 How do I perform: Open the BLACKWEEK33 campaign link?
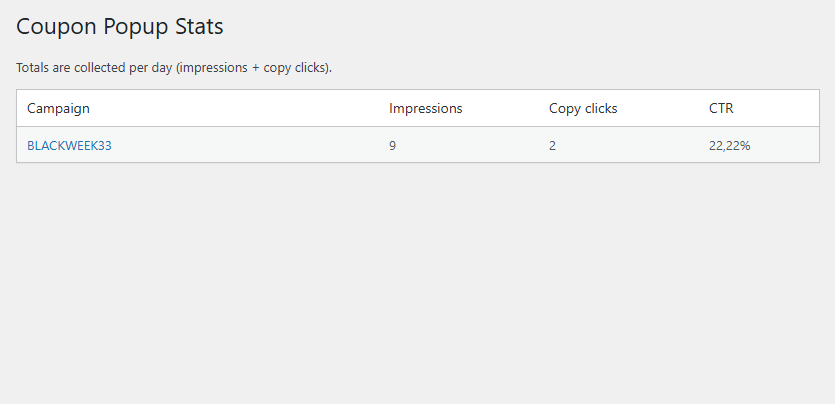point(69,145)
